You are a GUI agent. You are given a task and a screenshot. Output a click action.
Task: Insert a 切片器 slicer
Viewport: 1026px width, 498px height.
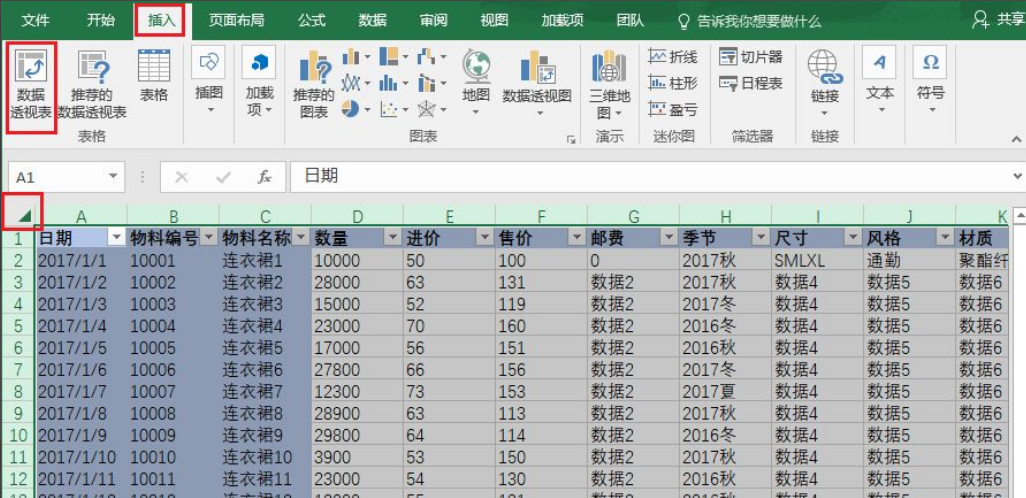(x=751, y=57)
